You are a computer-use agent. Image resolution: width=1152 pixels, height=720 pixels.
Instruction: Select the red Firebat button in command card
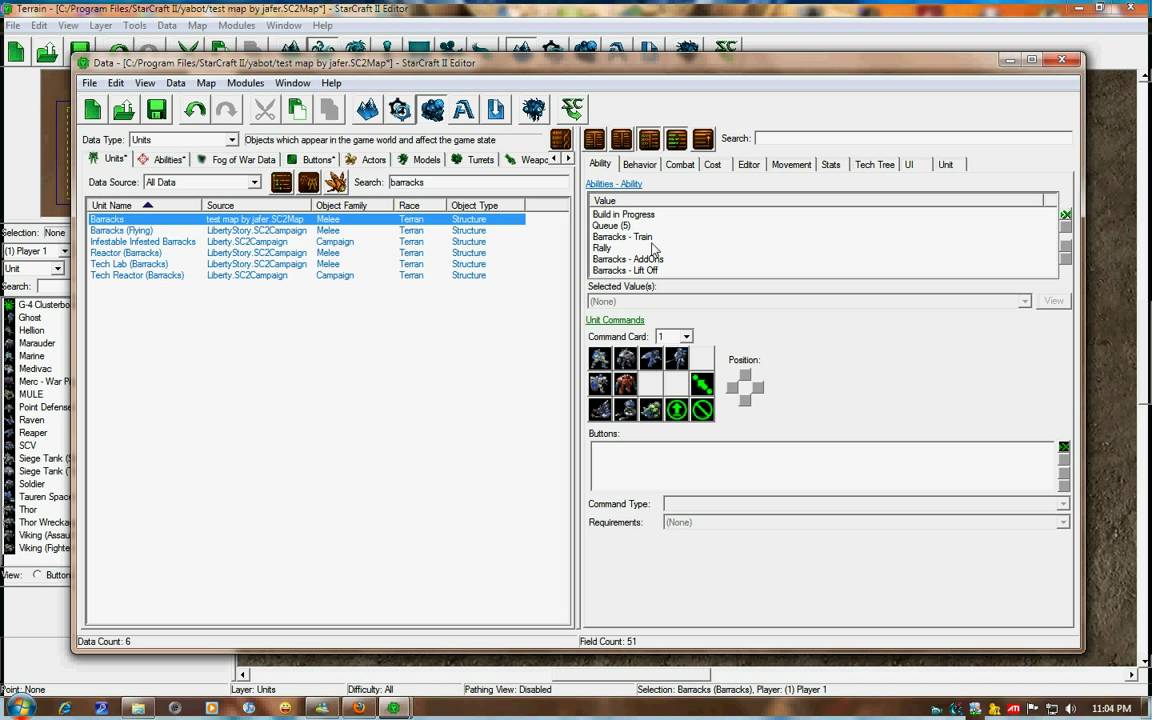point(625,384)
